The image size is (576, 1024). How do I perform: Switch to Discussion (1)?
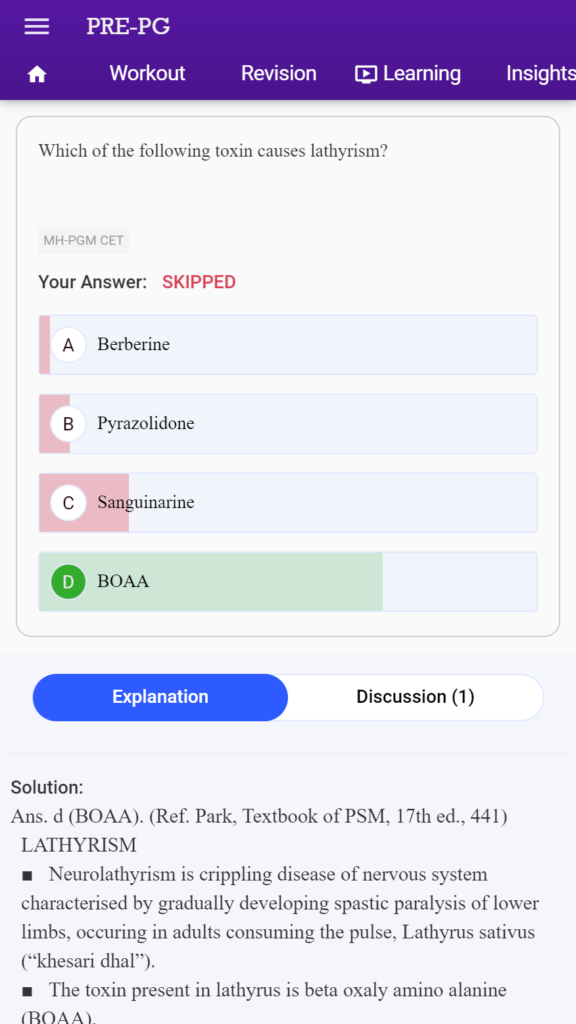415,697
